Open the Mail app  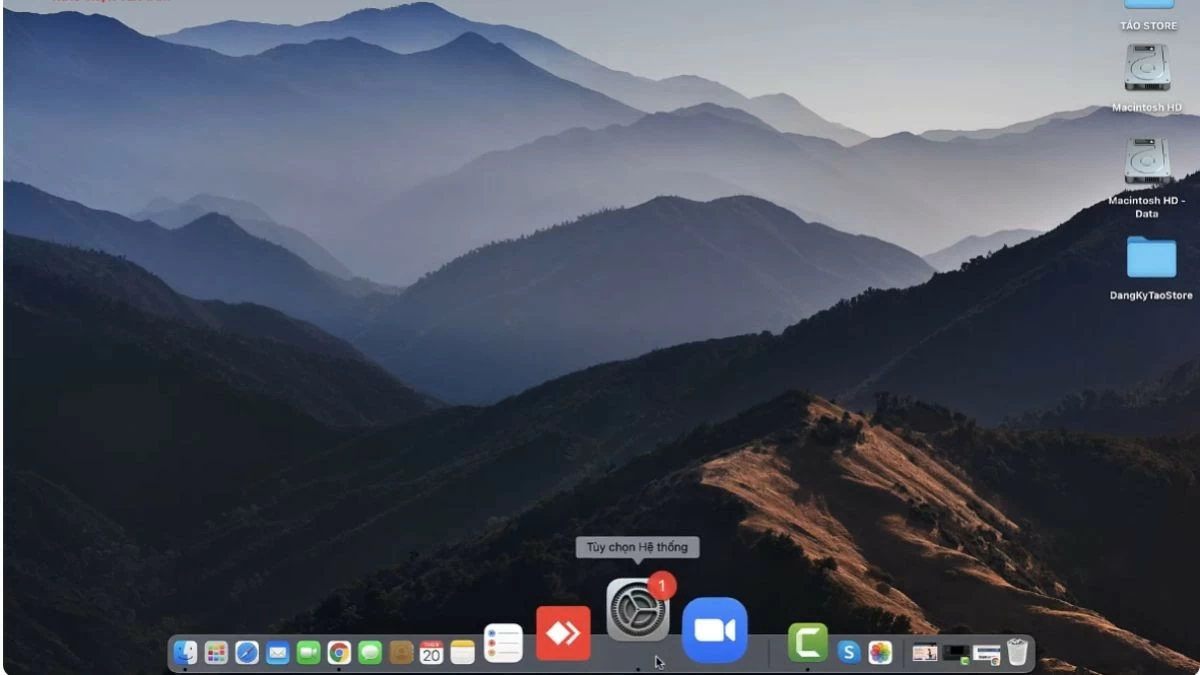coord(278,653)
